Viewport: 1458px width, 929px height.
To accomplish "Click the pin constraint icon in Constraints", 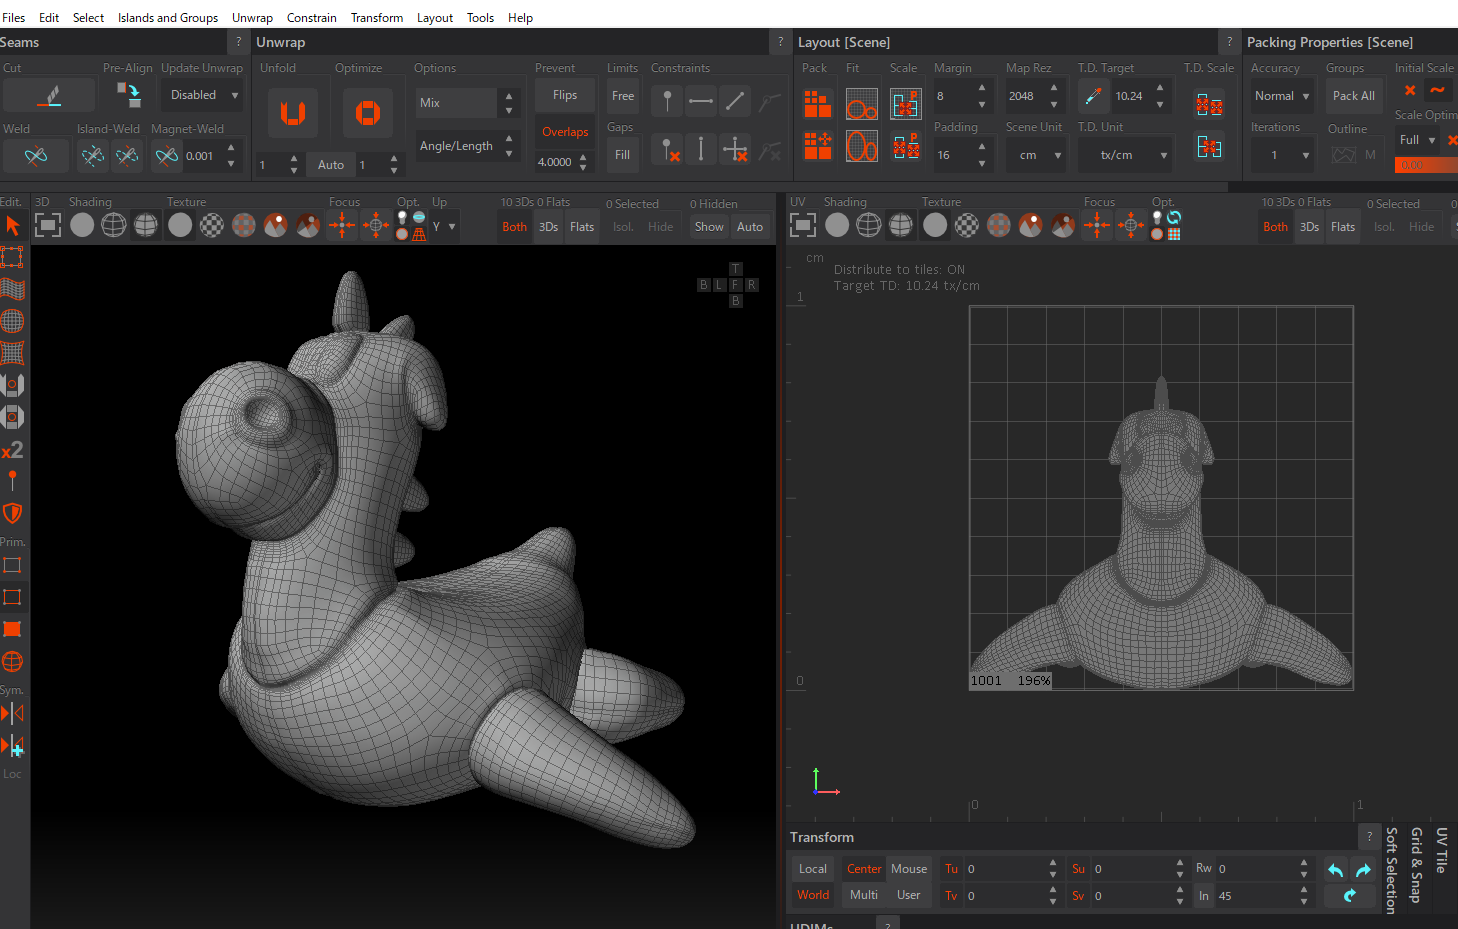I will point(667,101).
